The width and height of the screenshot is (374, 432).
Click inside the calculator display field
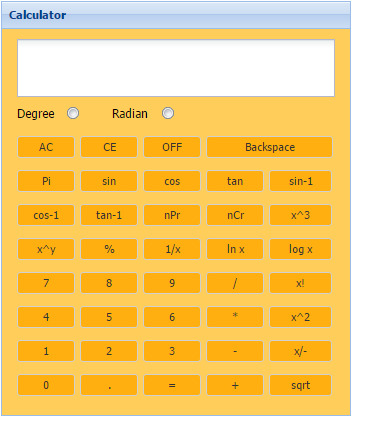coord(176,68)
